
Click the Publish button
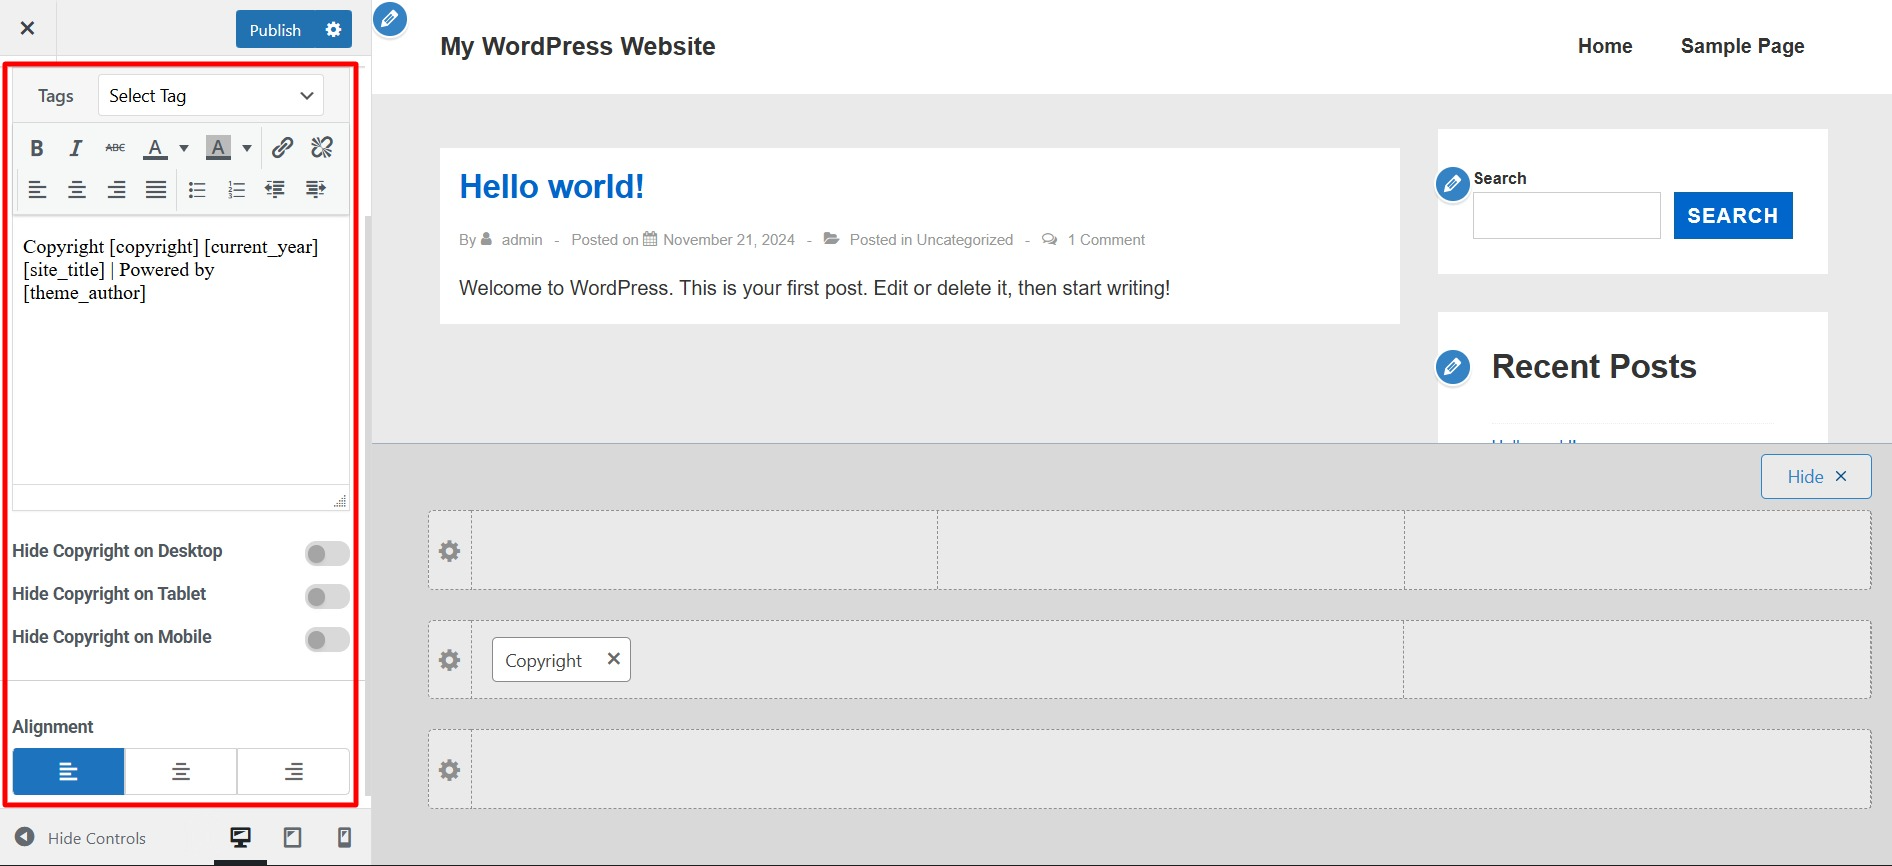(x=275, y=30)
